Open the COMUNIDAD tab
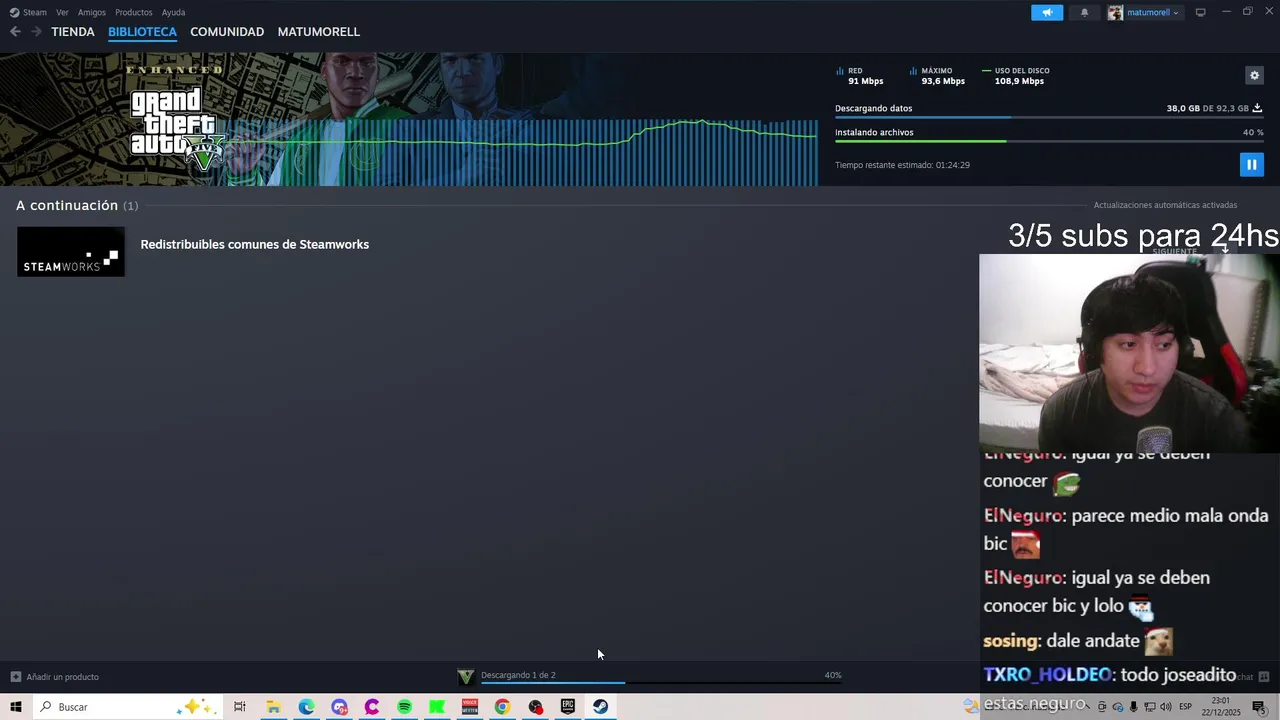The height and width of the screenshot is (720, 1280). coord(227,32)
